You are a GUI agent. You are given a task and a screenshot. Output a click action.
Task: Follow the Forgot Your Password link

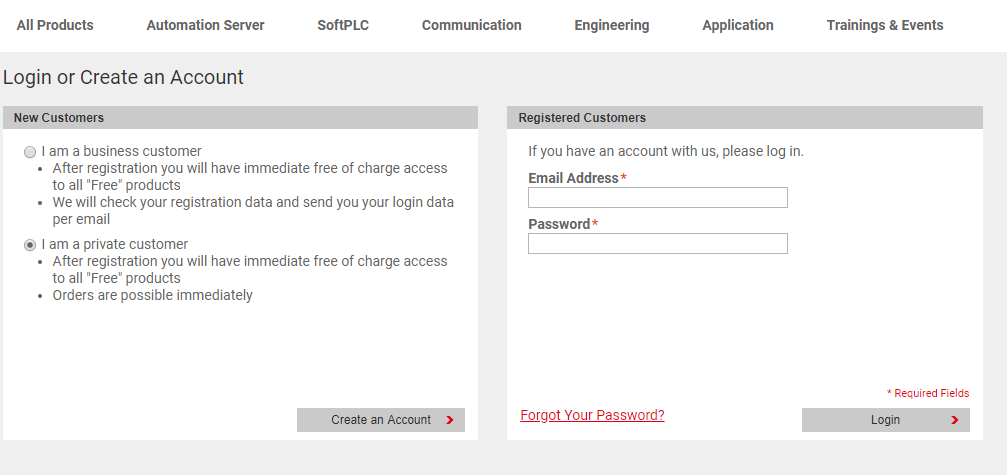(592, 415)
